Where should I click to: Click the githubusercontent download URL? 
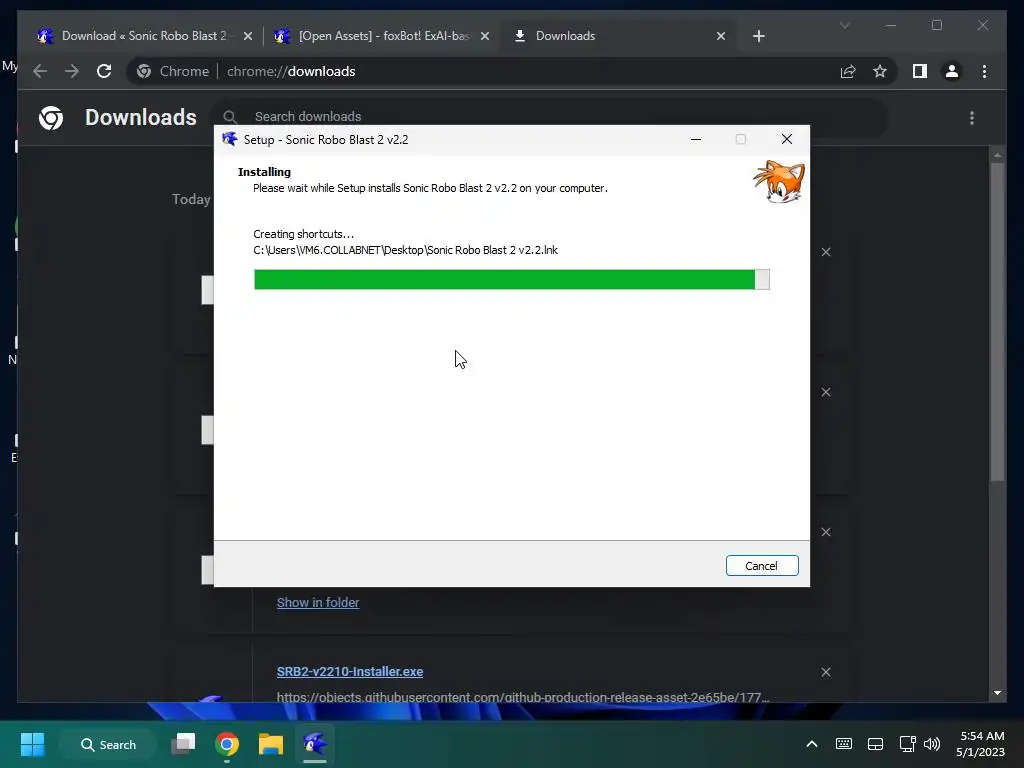522,696
